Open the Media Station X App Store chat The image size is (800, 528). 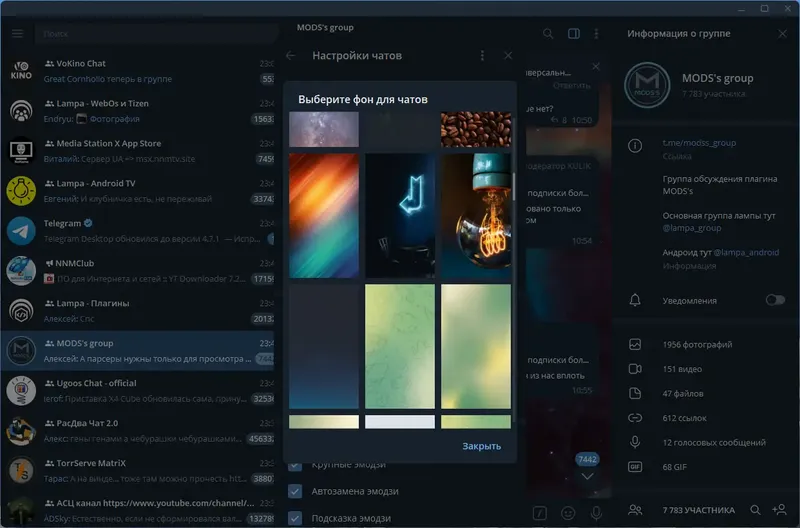pyautogui.click(x=138, y=151)
